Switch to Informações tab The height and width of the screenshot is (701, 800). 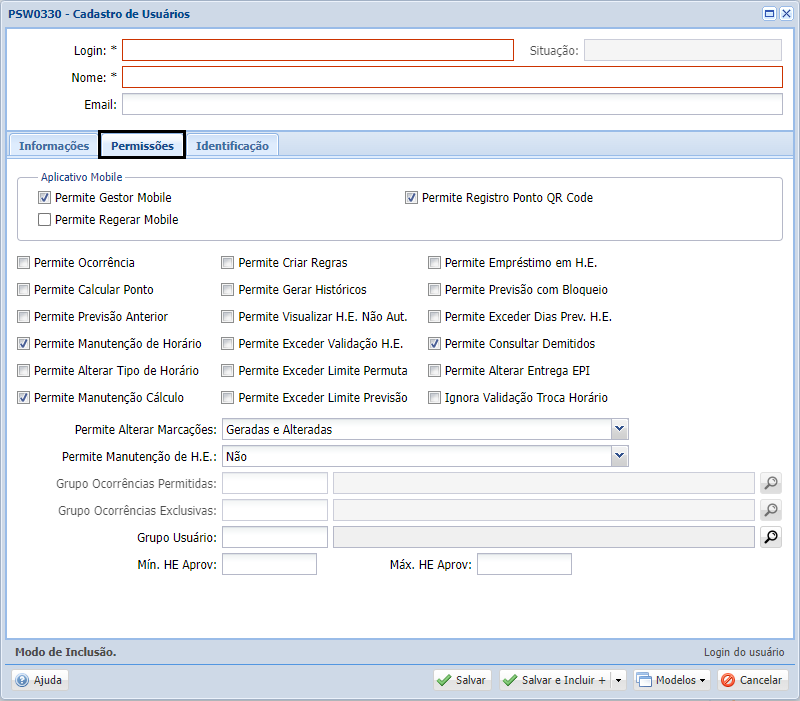tap(54, 146)
